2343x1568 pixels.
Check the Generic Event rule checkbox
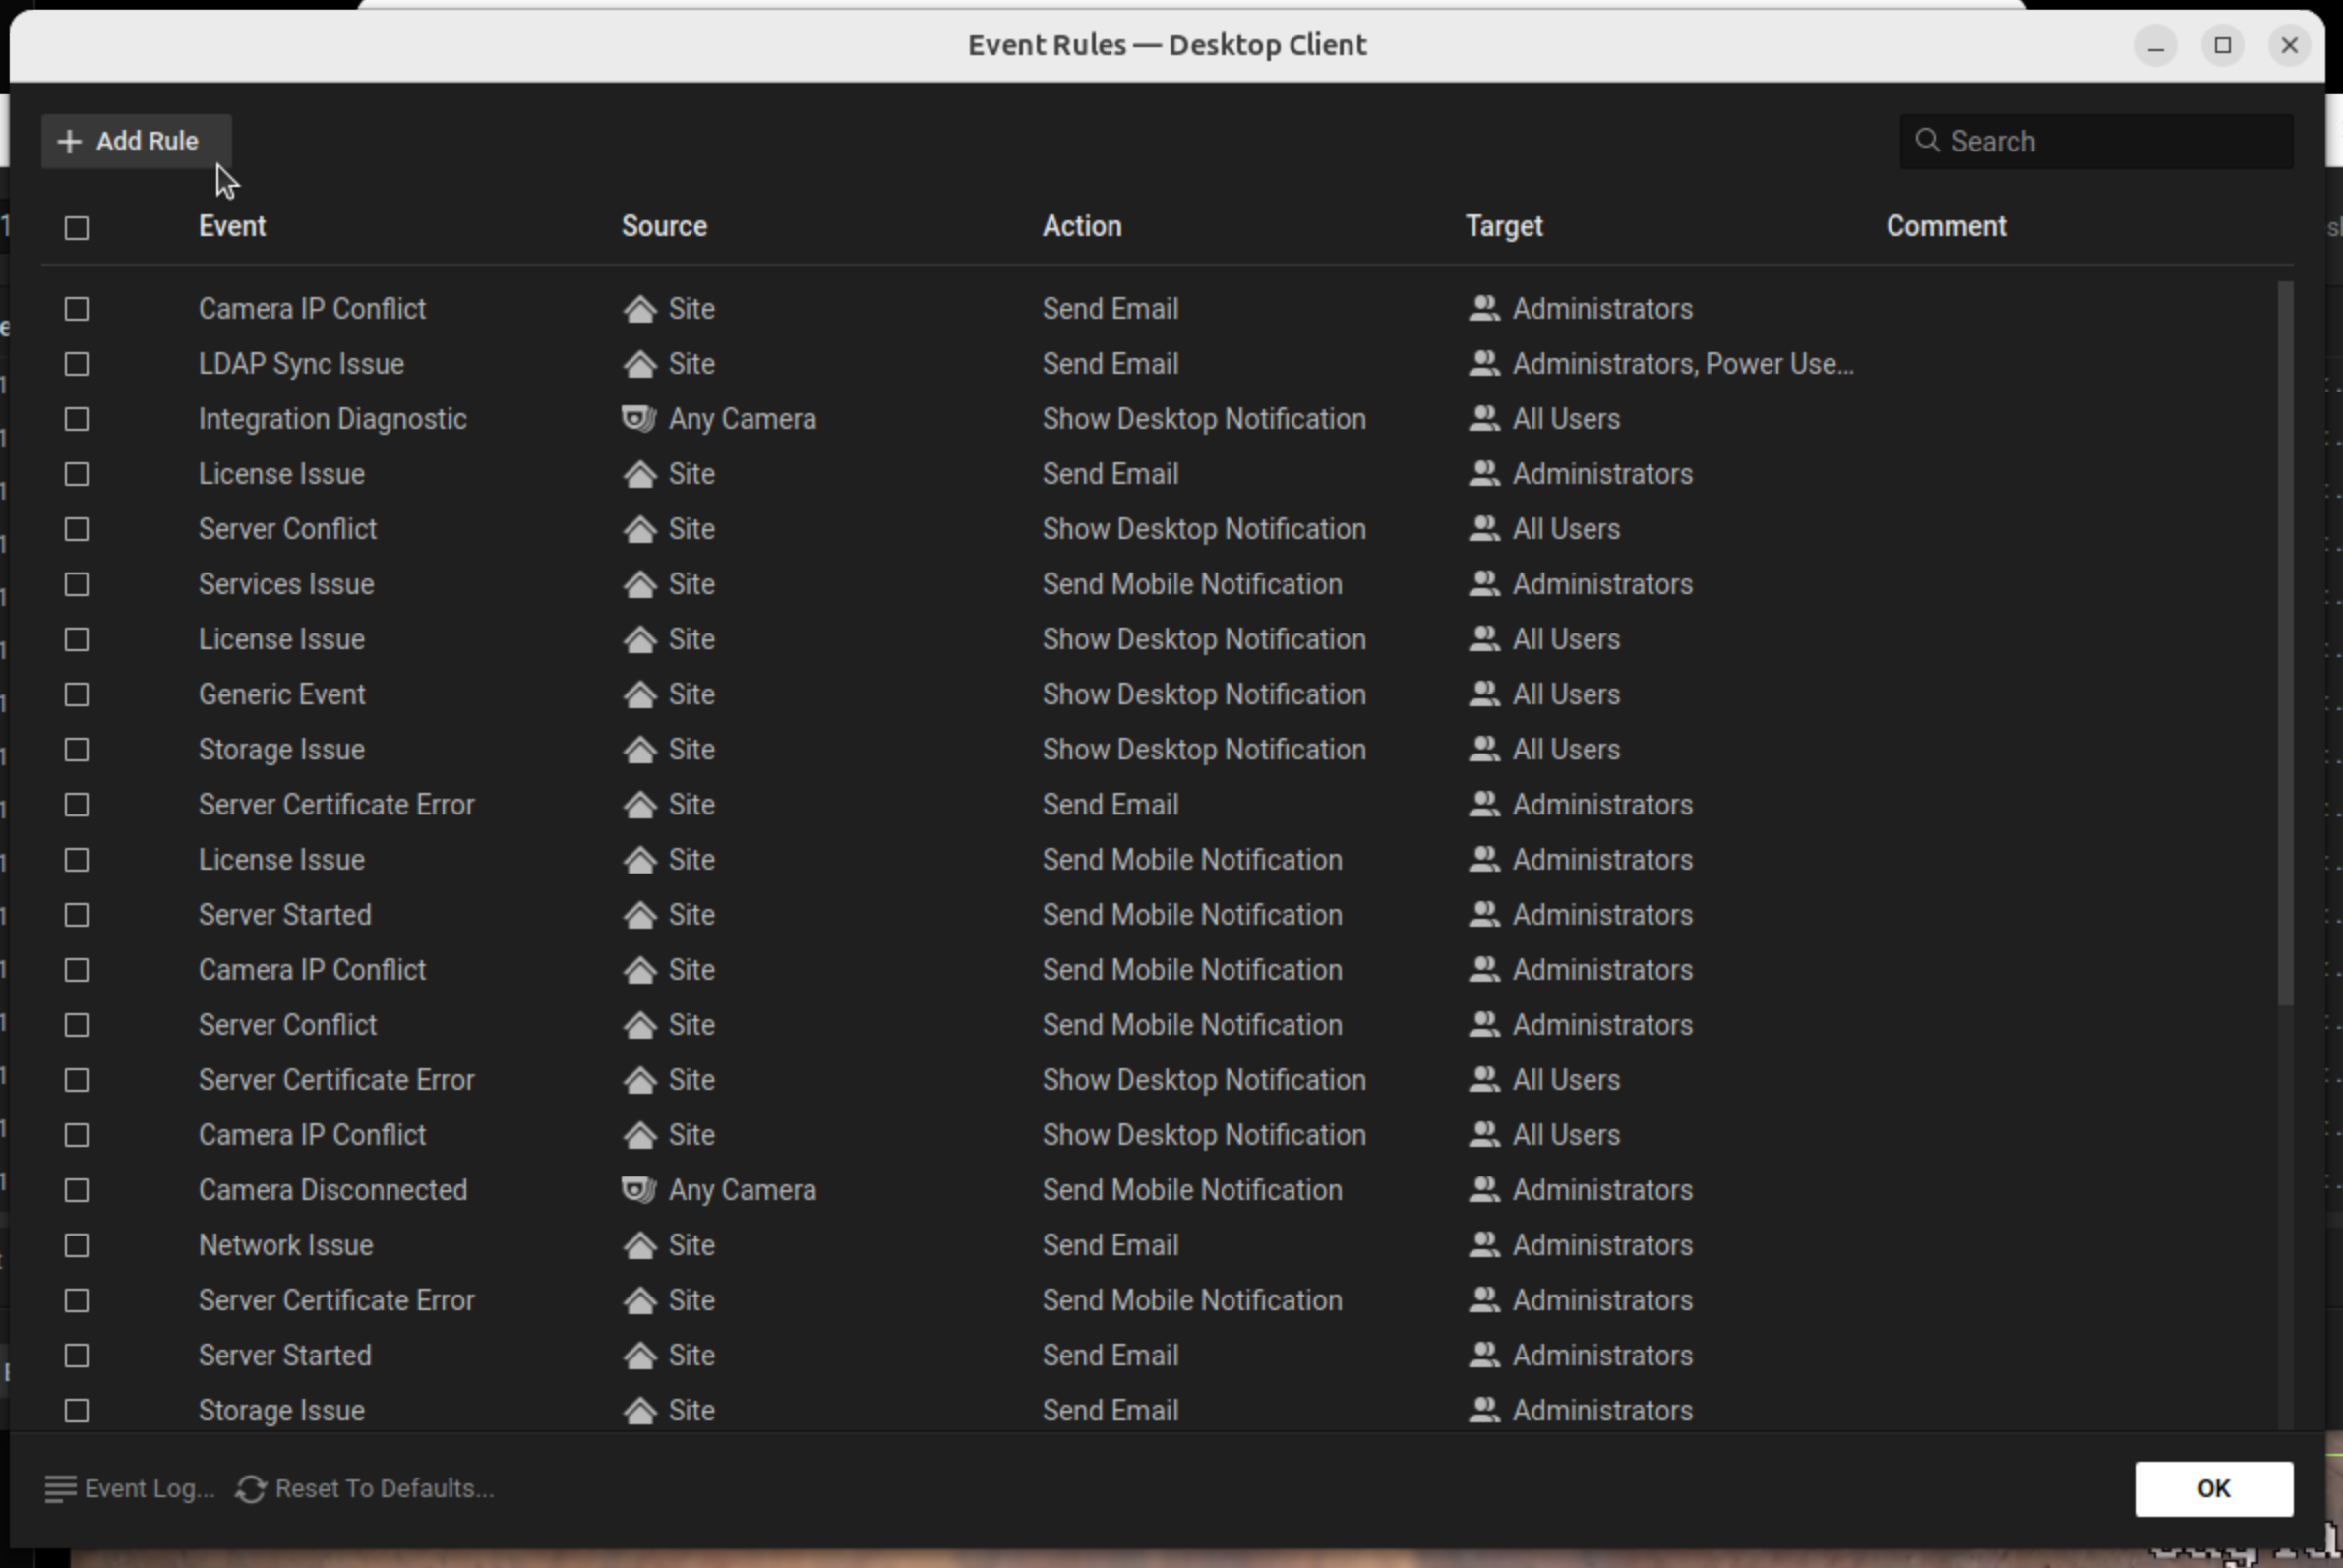pos(77,695)
